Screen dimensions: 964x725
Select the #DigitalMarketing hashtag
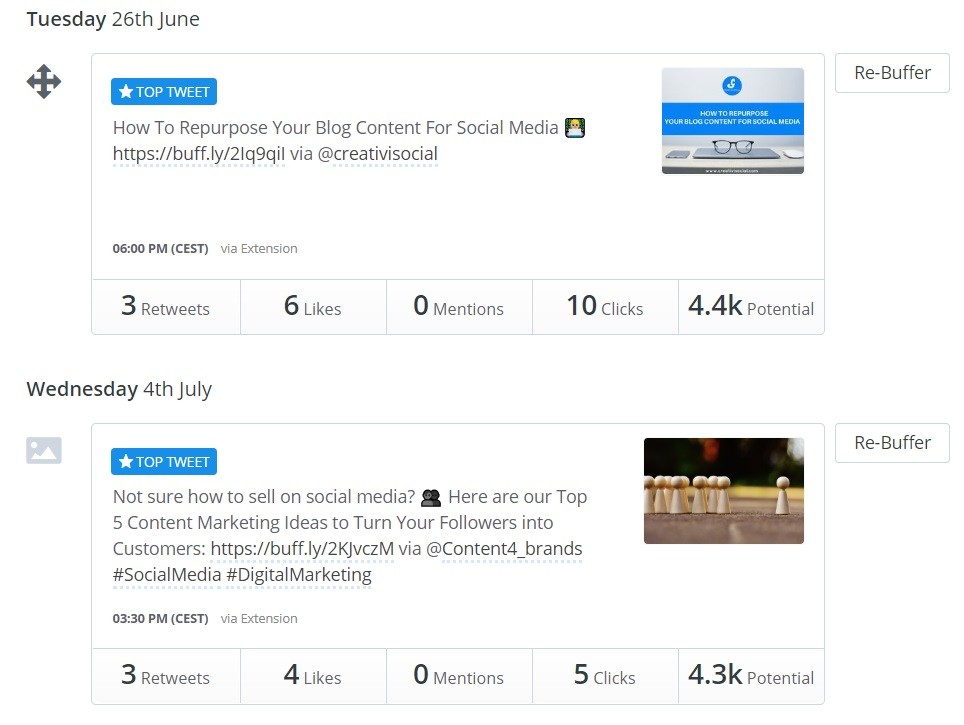[299, 575]
